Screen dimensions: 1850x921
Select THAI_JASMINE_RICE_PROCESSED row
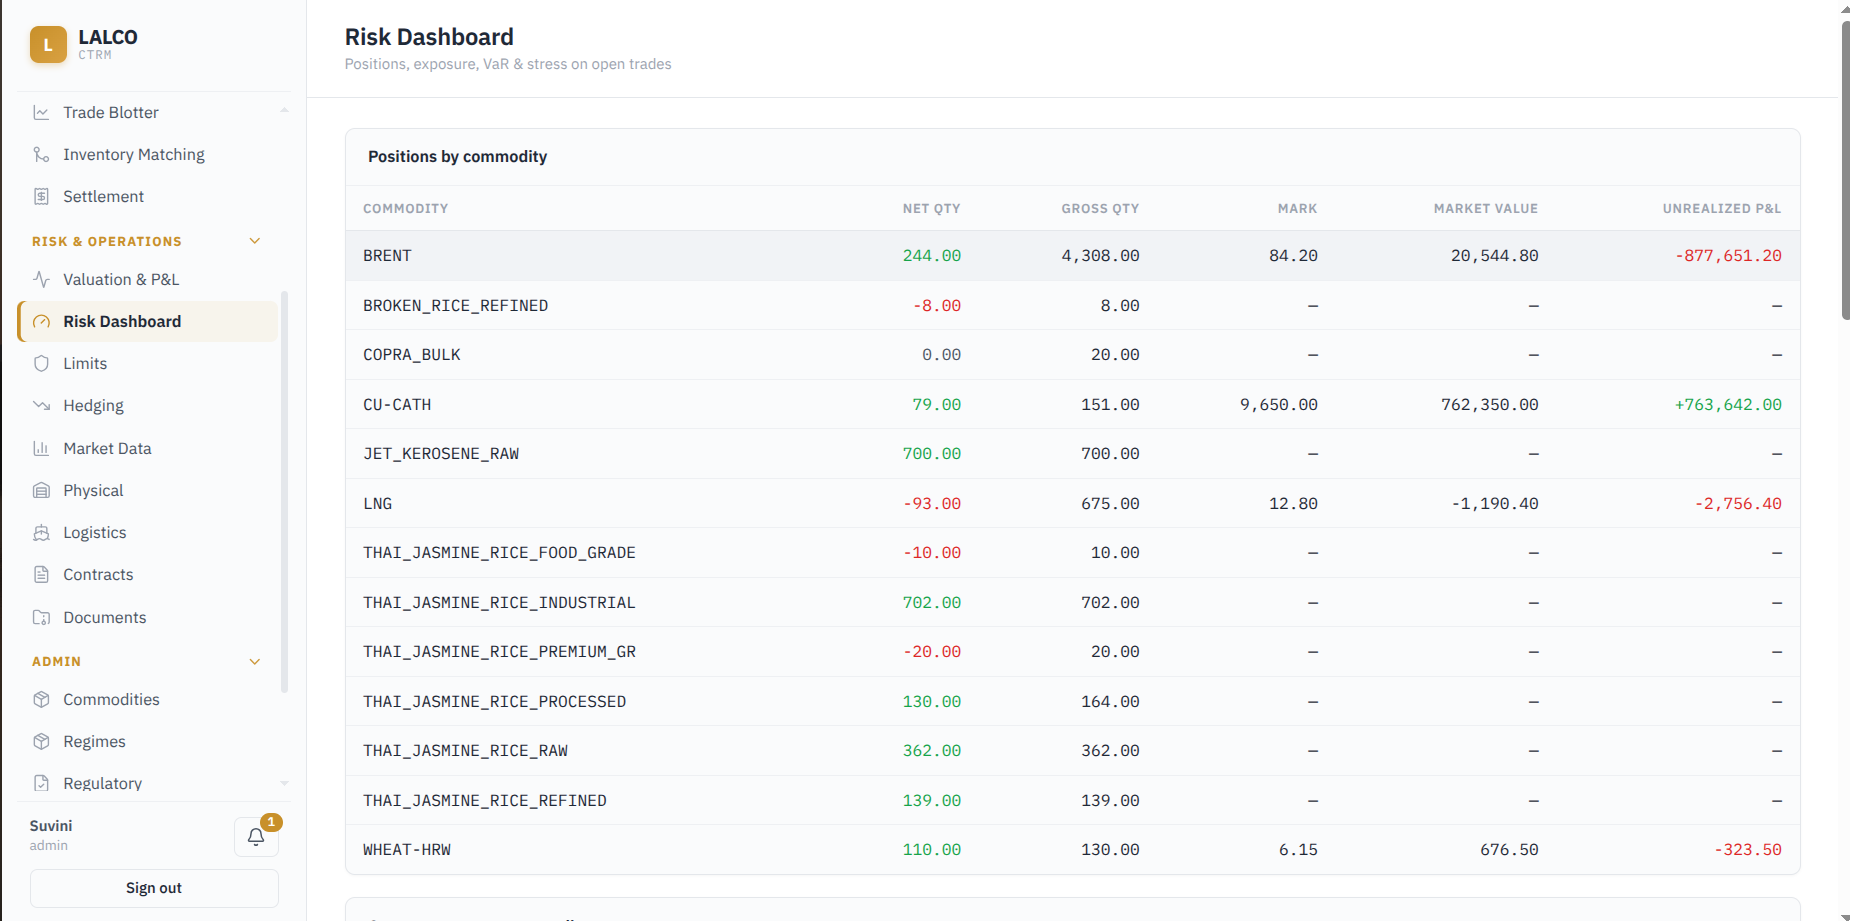click(x=1072, y=702)
